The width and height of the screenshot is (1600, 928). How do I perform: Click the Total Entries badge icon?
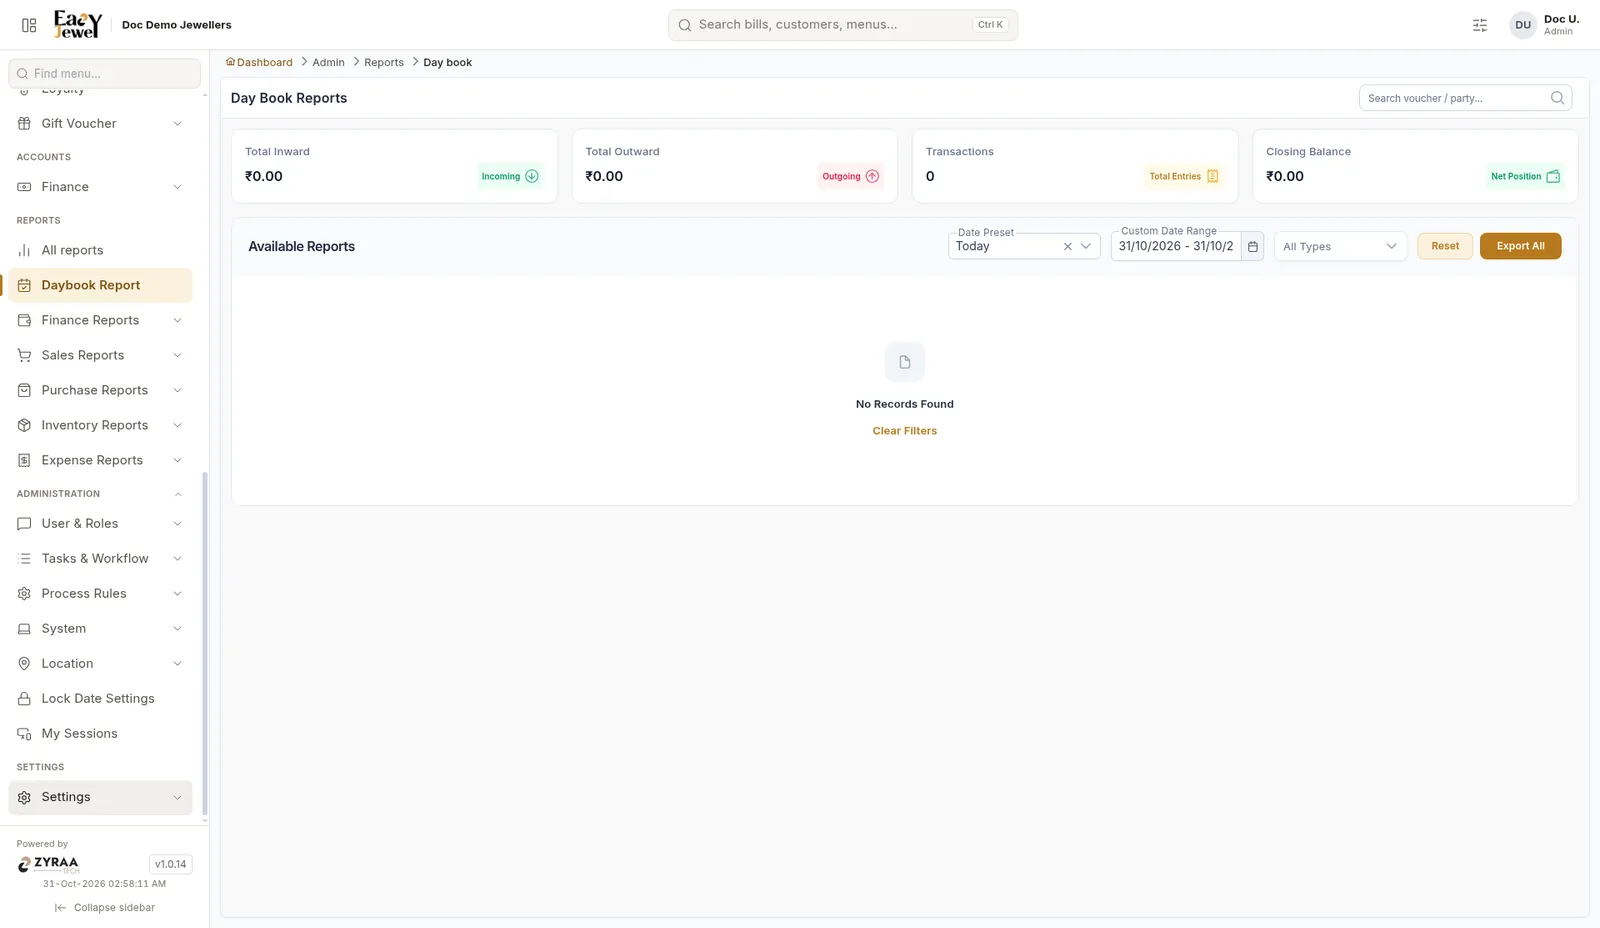[x=1212, y=176]
